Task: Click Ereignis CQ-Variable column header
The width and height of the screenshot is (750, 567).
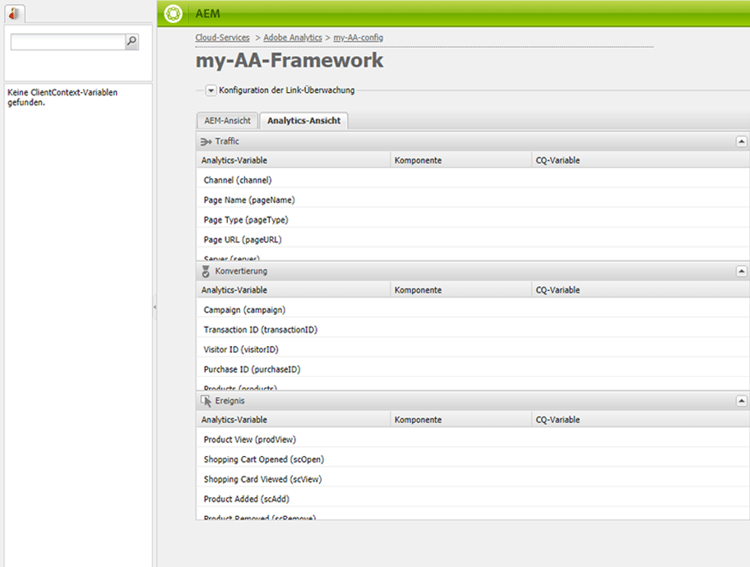Action: [x=641, y=420]
